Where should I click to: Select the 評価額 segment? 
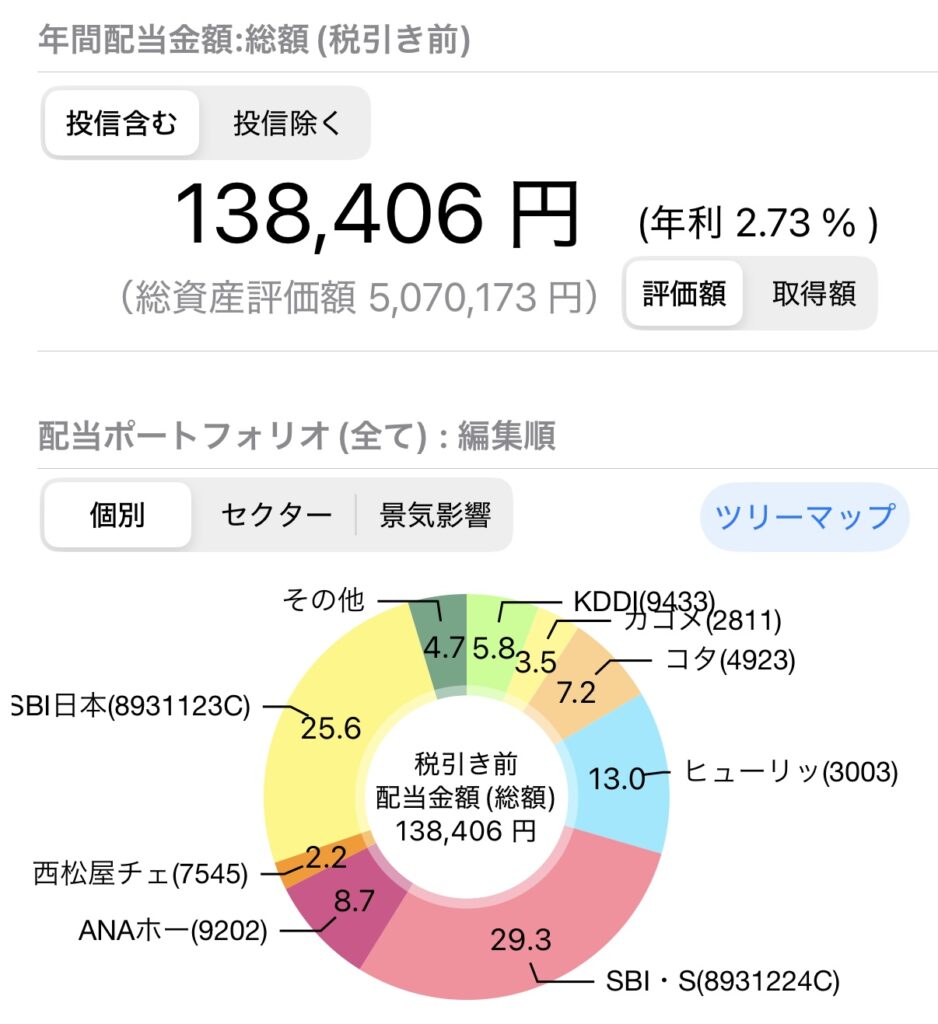(684, 294)
